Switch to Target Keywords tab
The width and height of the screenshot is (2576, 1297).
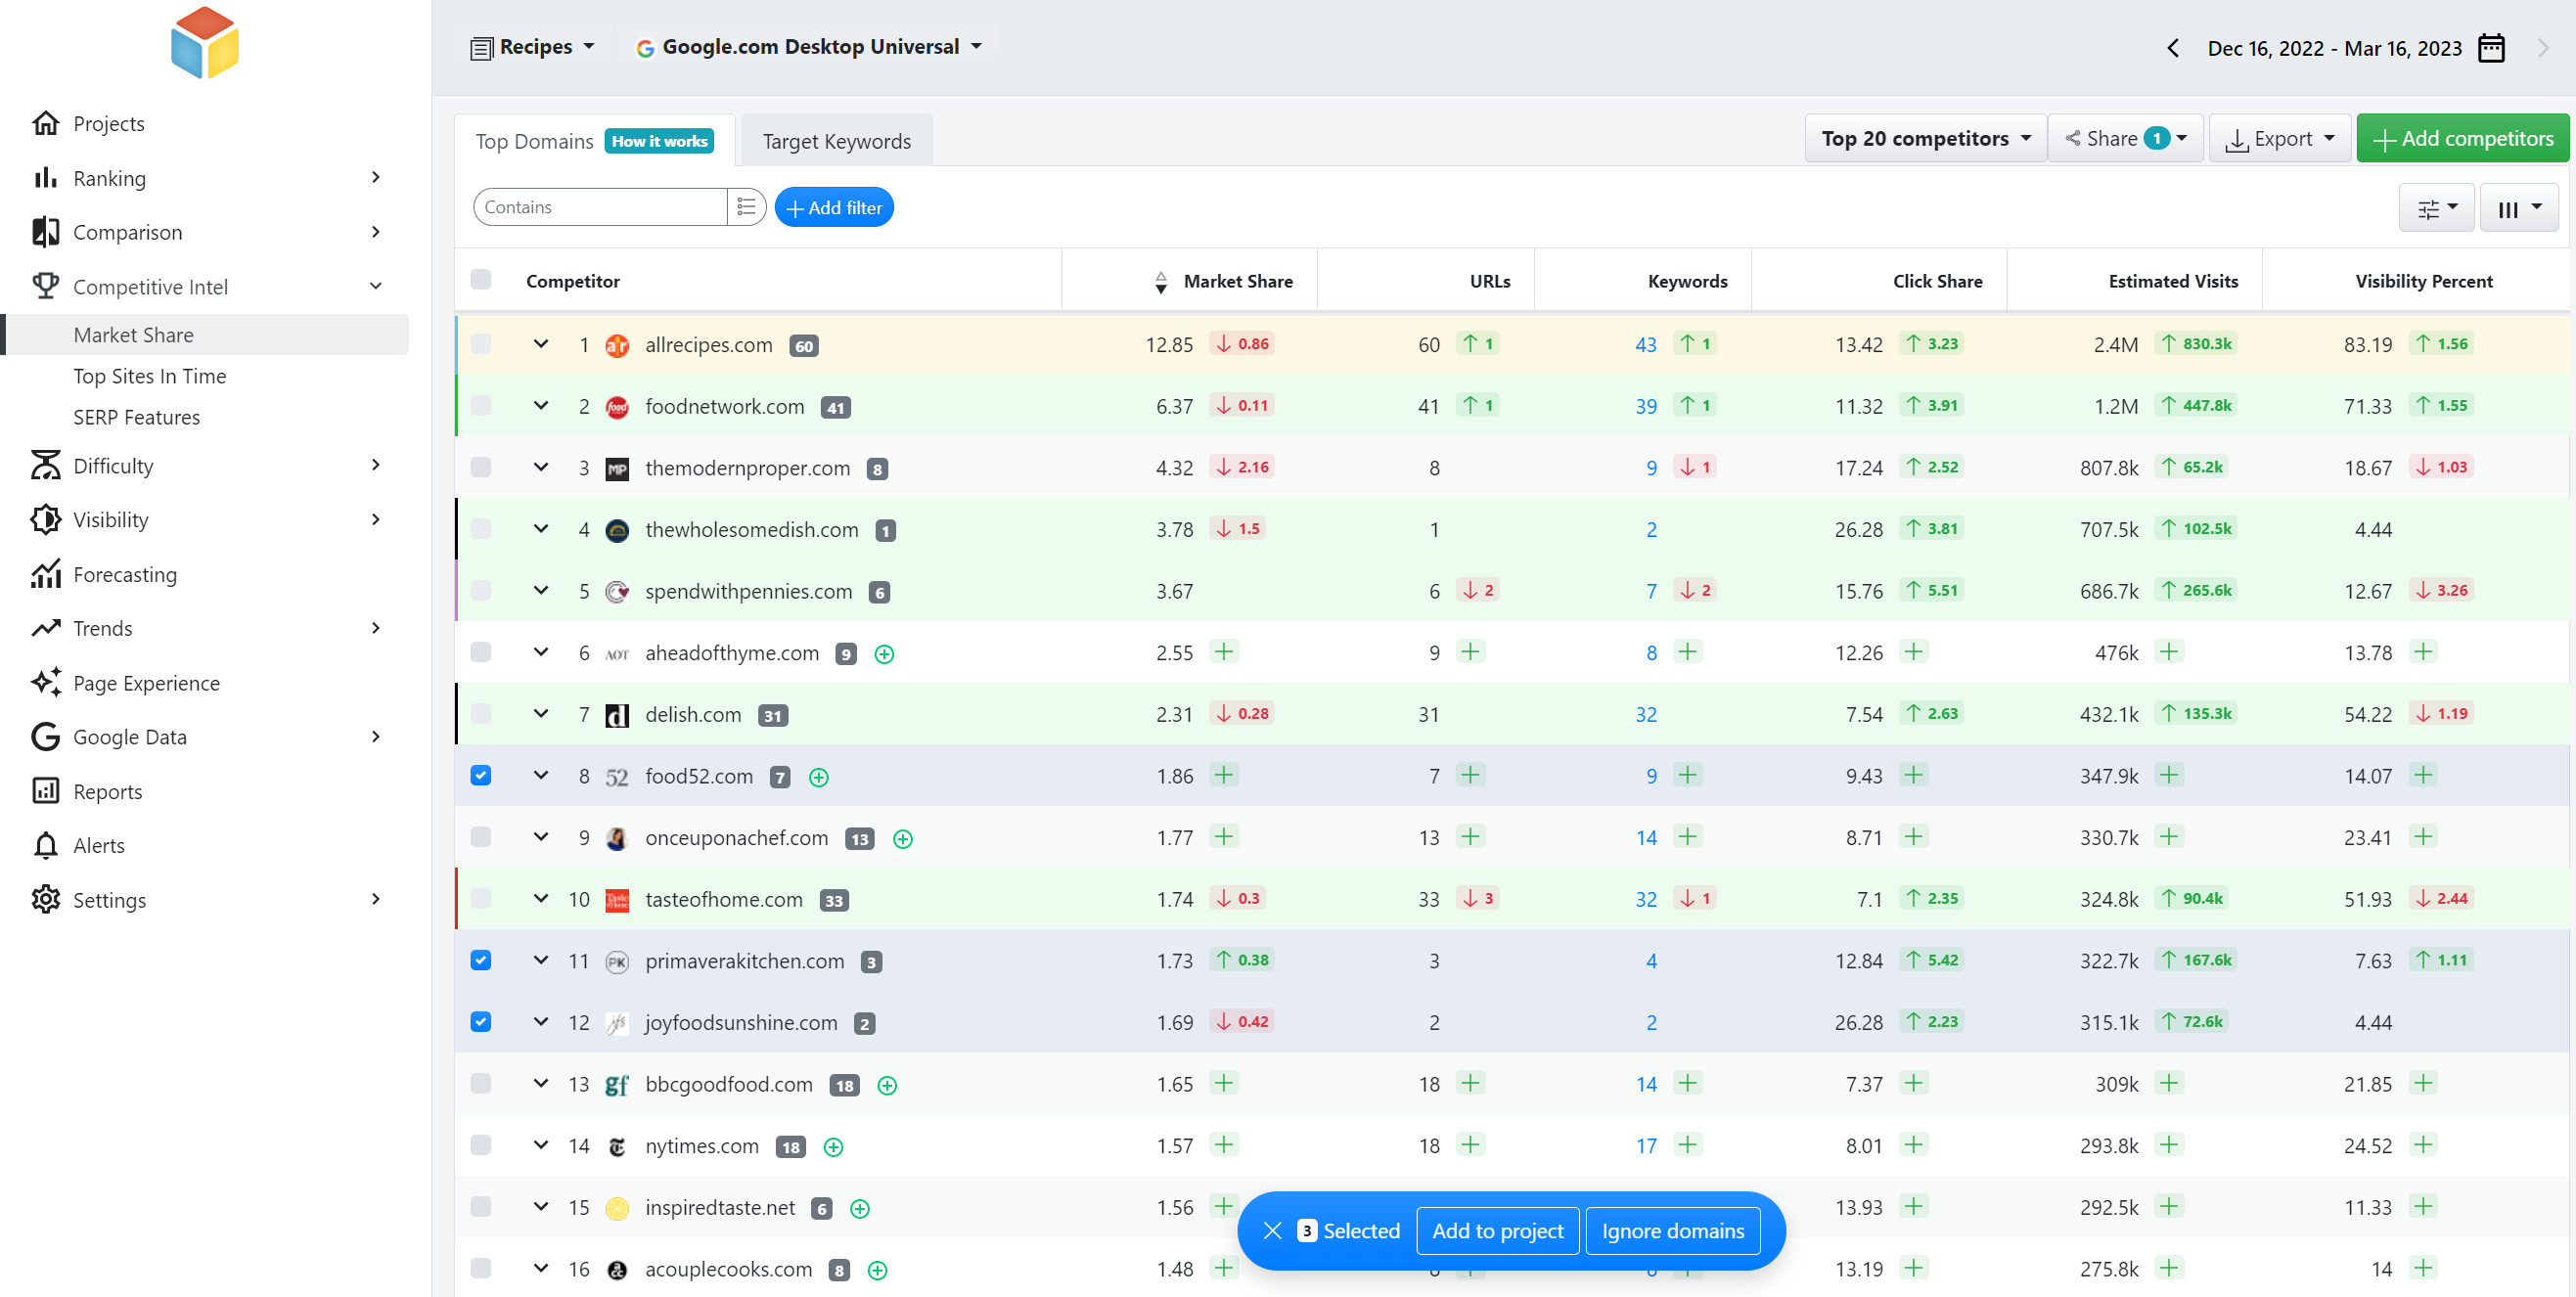(836, 141)
